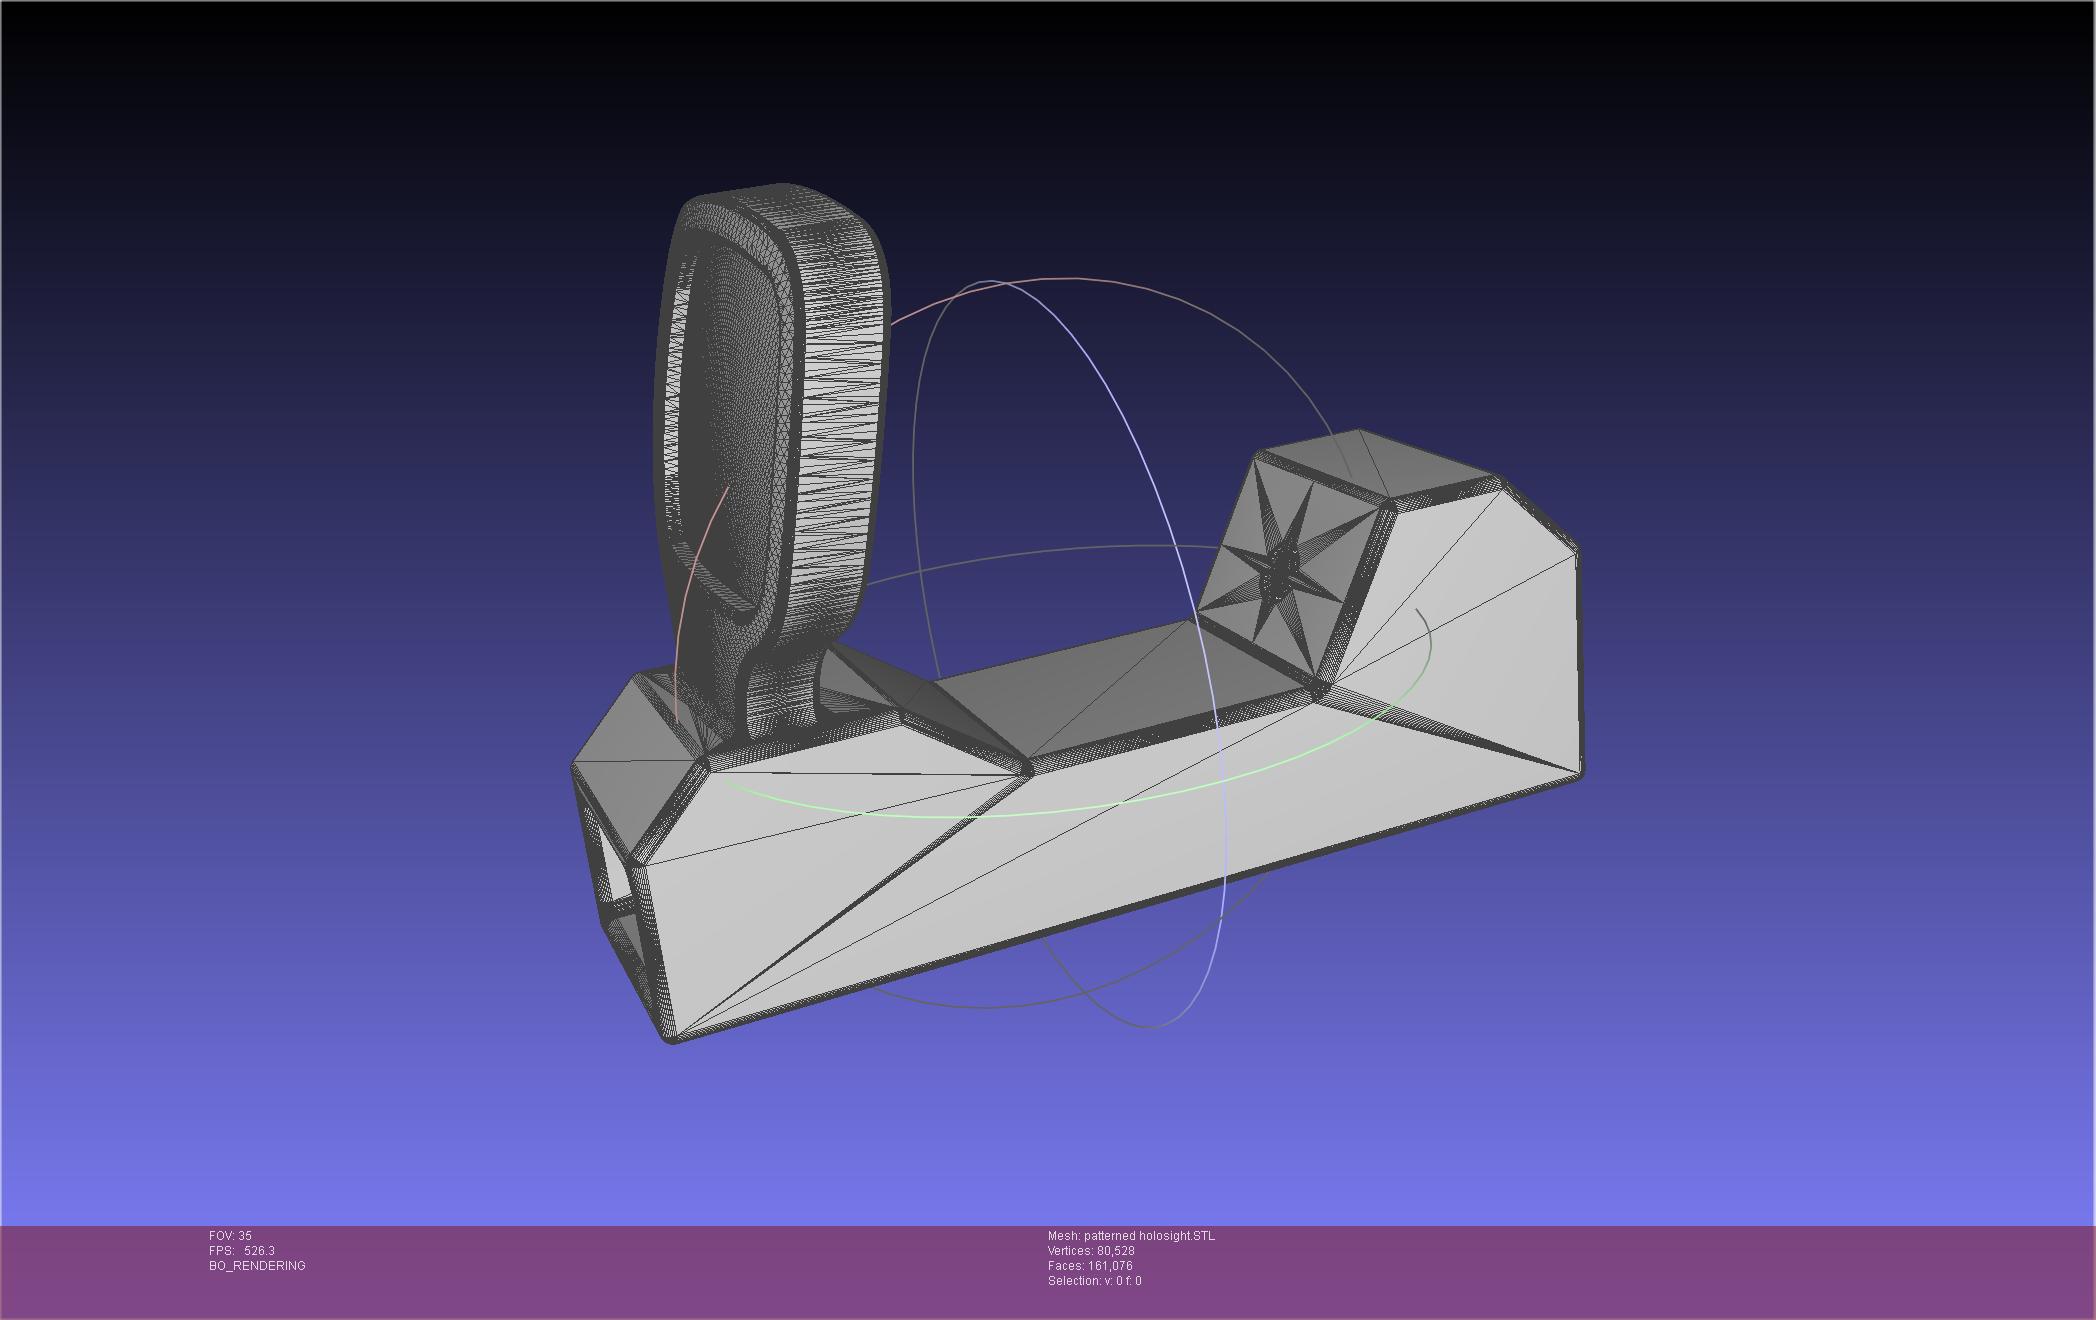Viewport: 2096px width, 1320px height.
Task: Click the FOV: 35 readout
Action: click(230, 1236)
